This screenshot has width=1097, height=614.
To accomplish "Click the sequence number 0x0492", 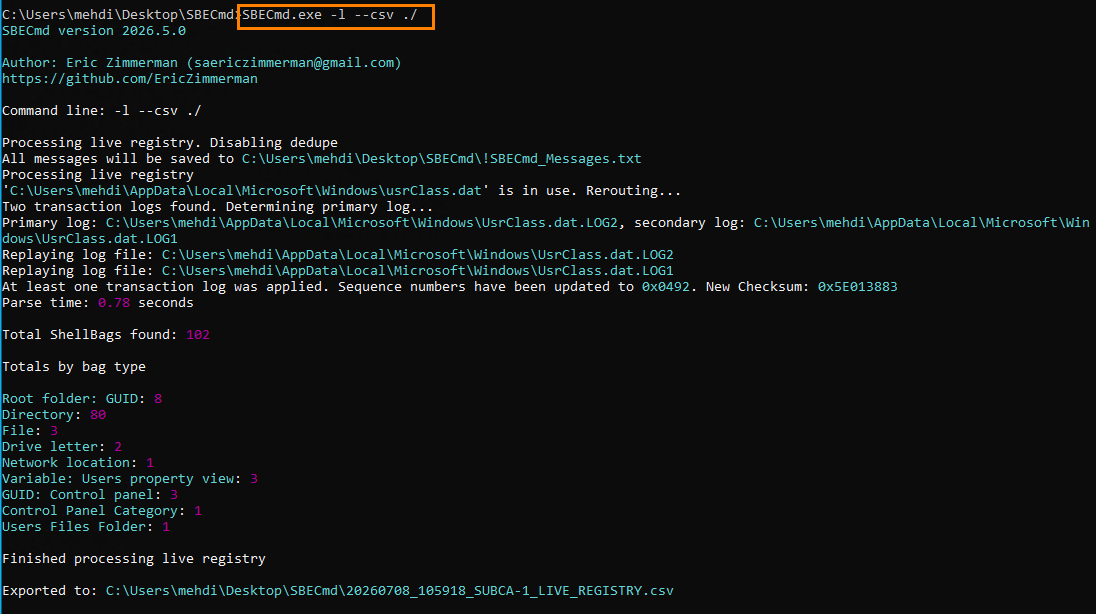I will pyautogui.click(x=665, y=287).
